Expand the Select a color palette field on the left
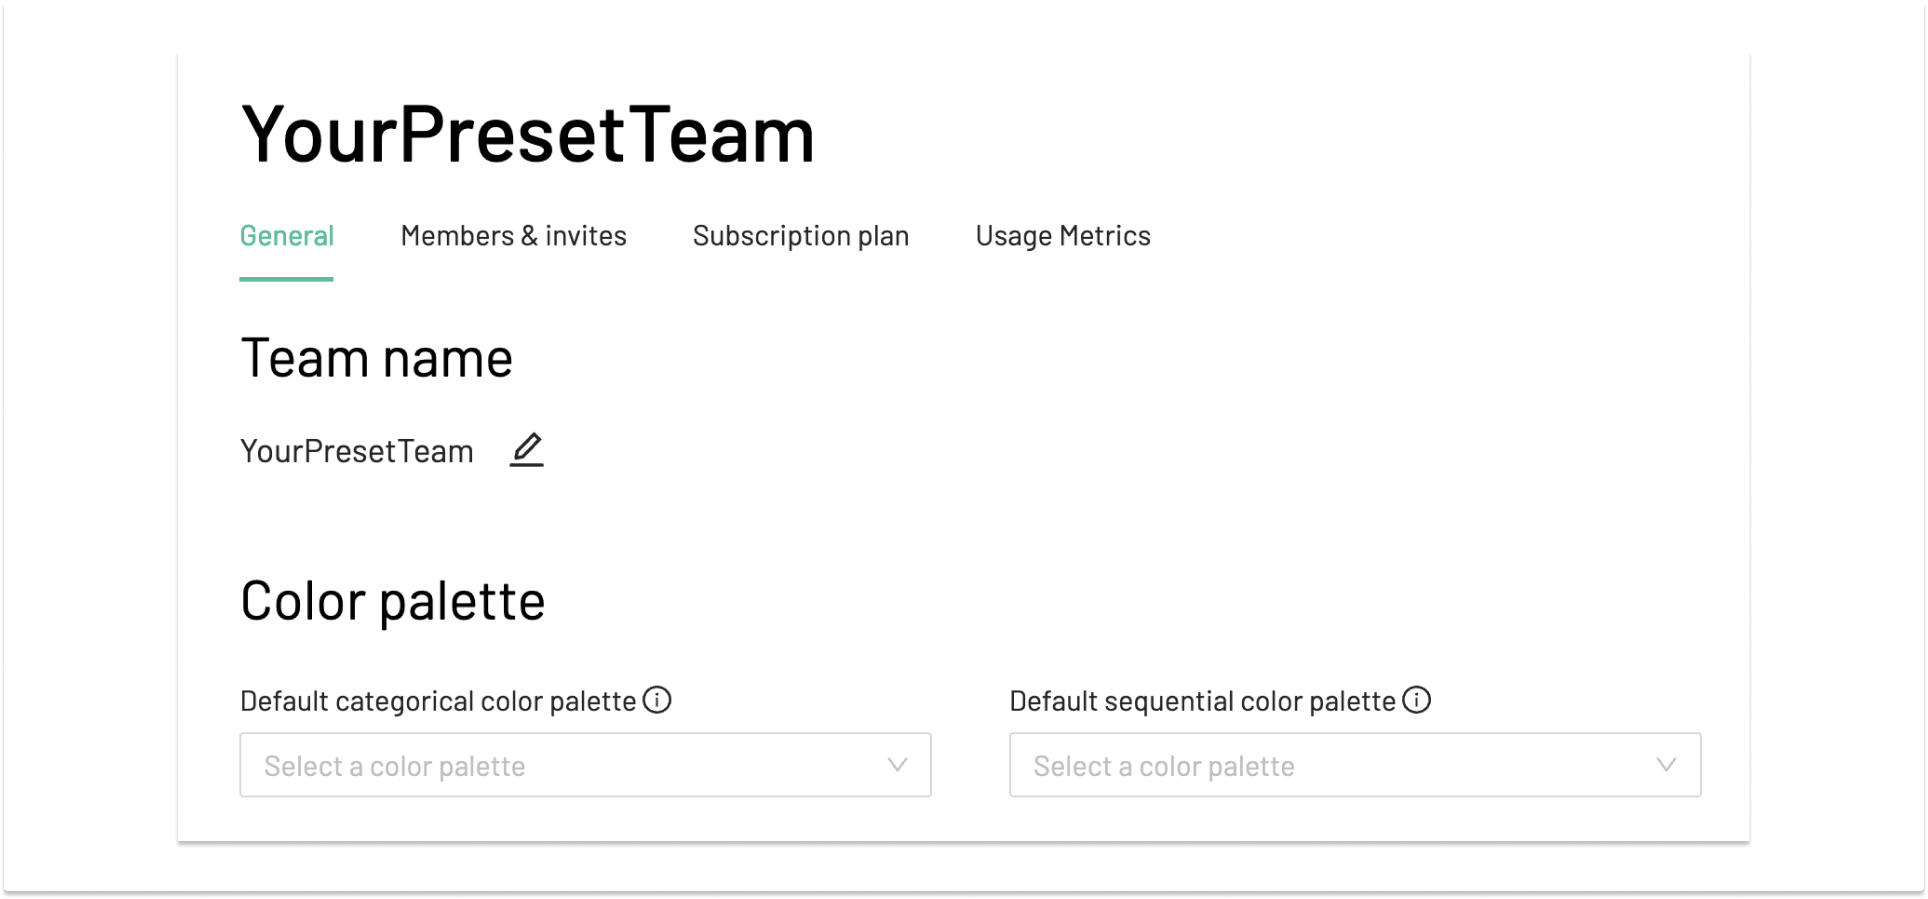The image size is (1928, 899). [585, 765]
